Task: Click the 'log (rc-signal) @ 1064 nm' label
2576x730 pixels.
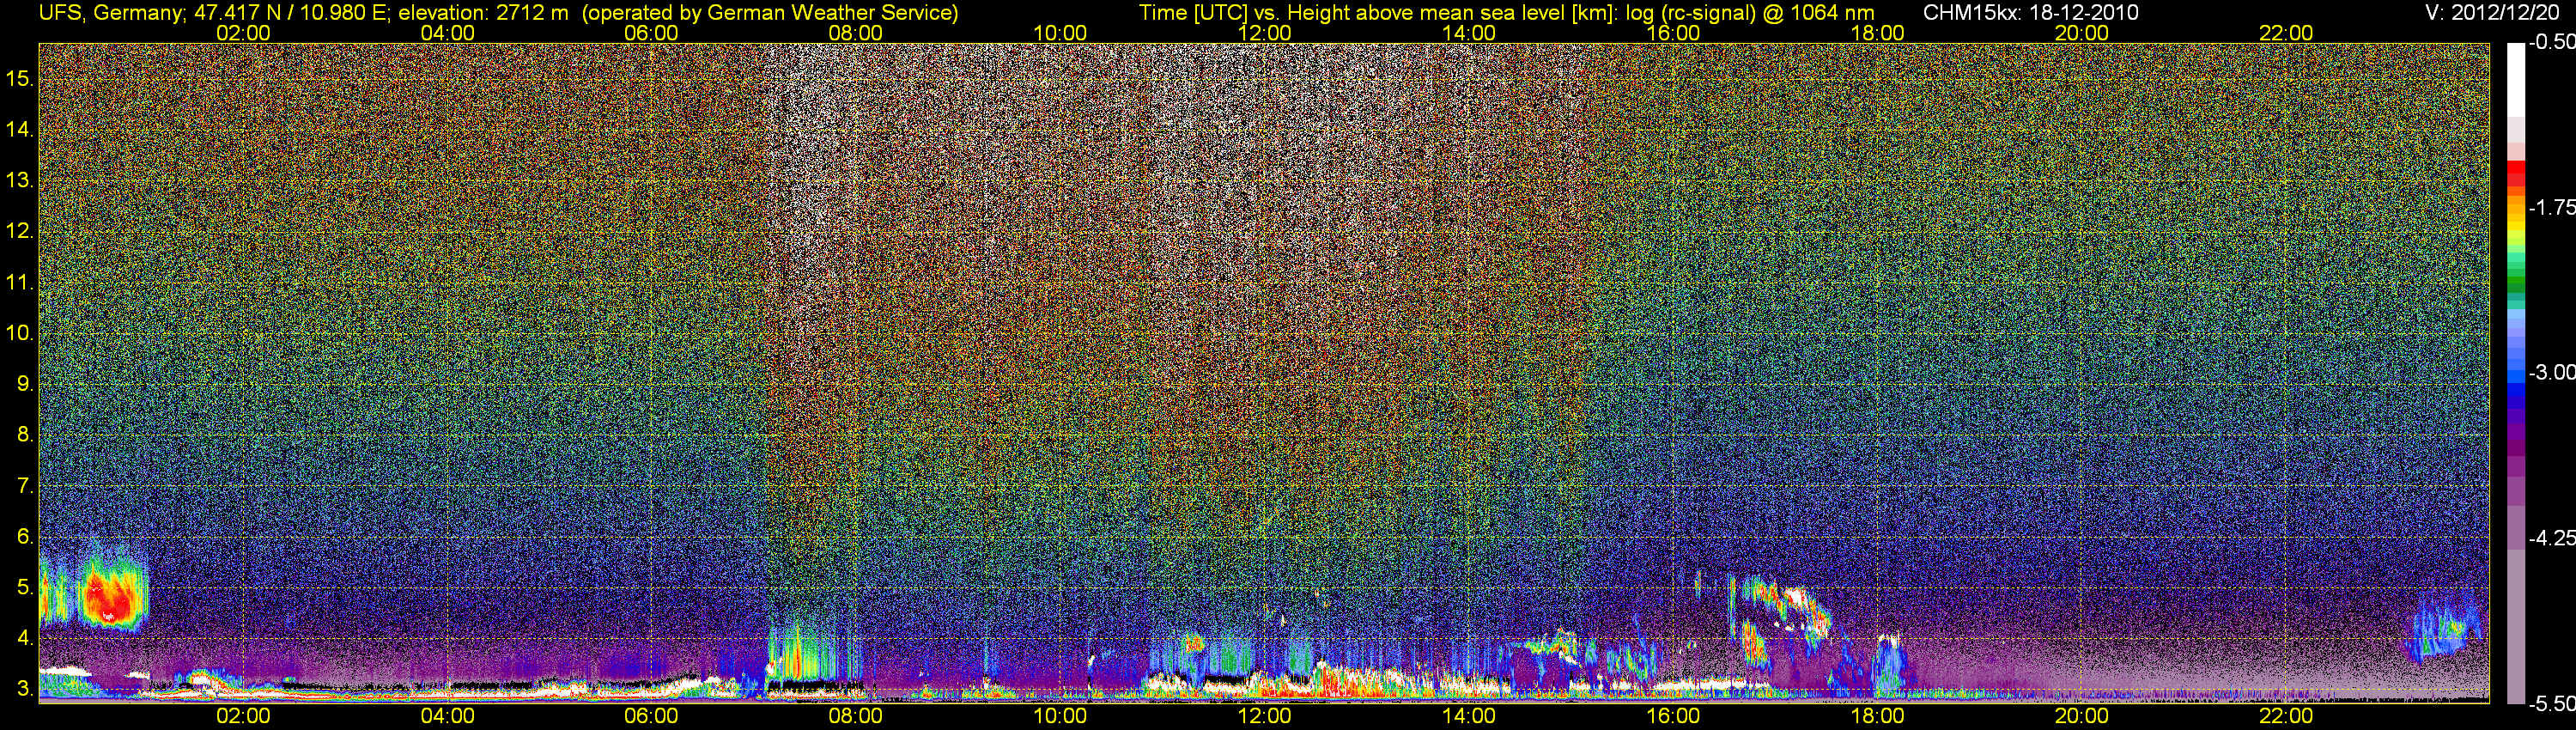Action: (x=1750, y=13)
